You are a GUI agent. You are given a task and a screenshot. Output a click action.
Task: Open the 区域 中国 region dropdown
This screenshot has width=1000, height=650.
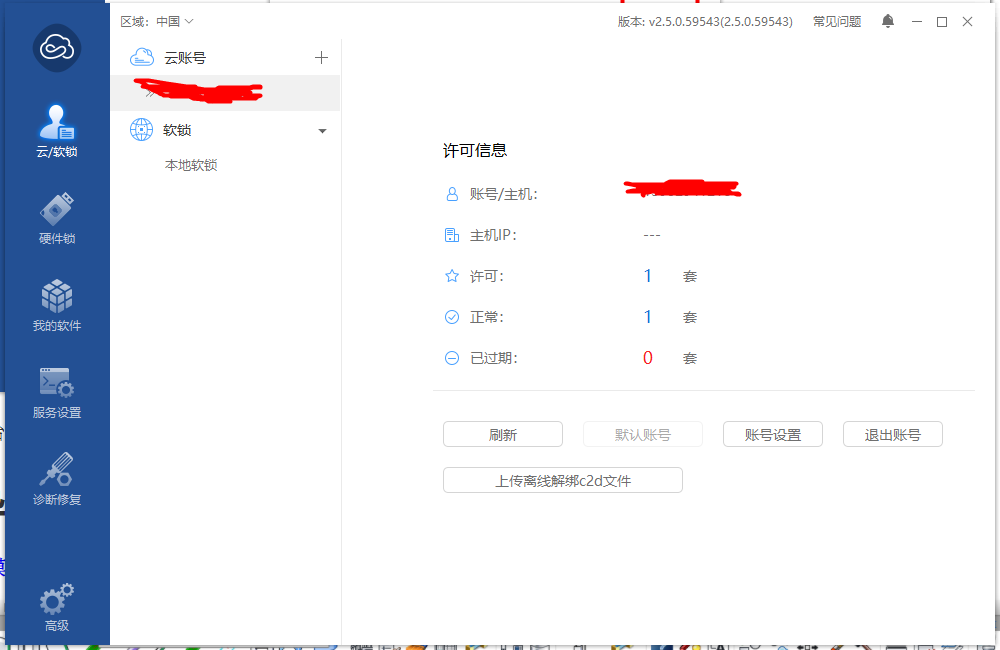[158, 21]
